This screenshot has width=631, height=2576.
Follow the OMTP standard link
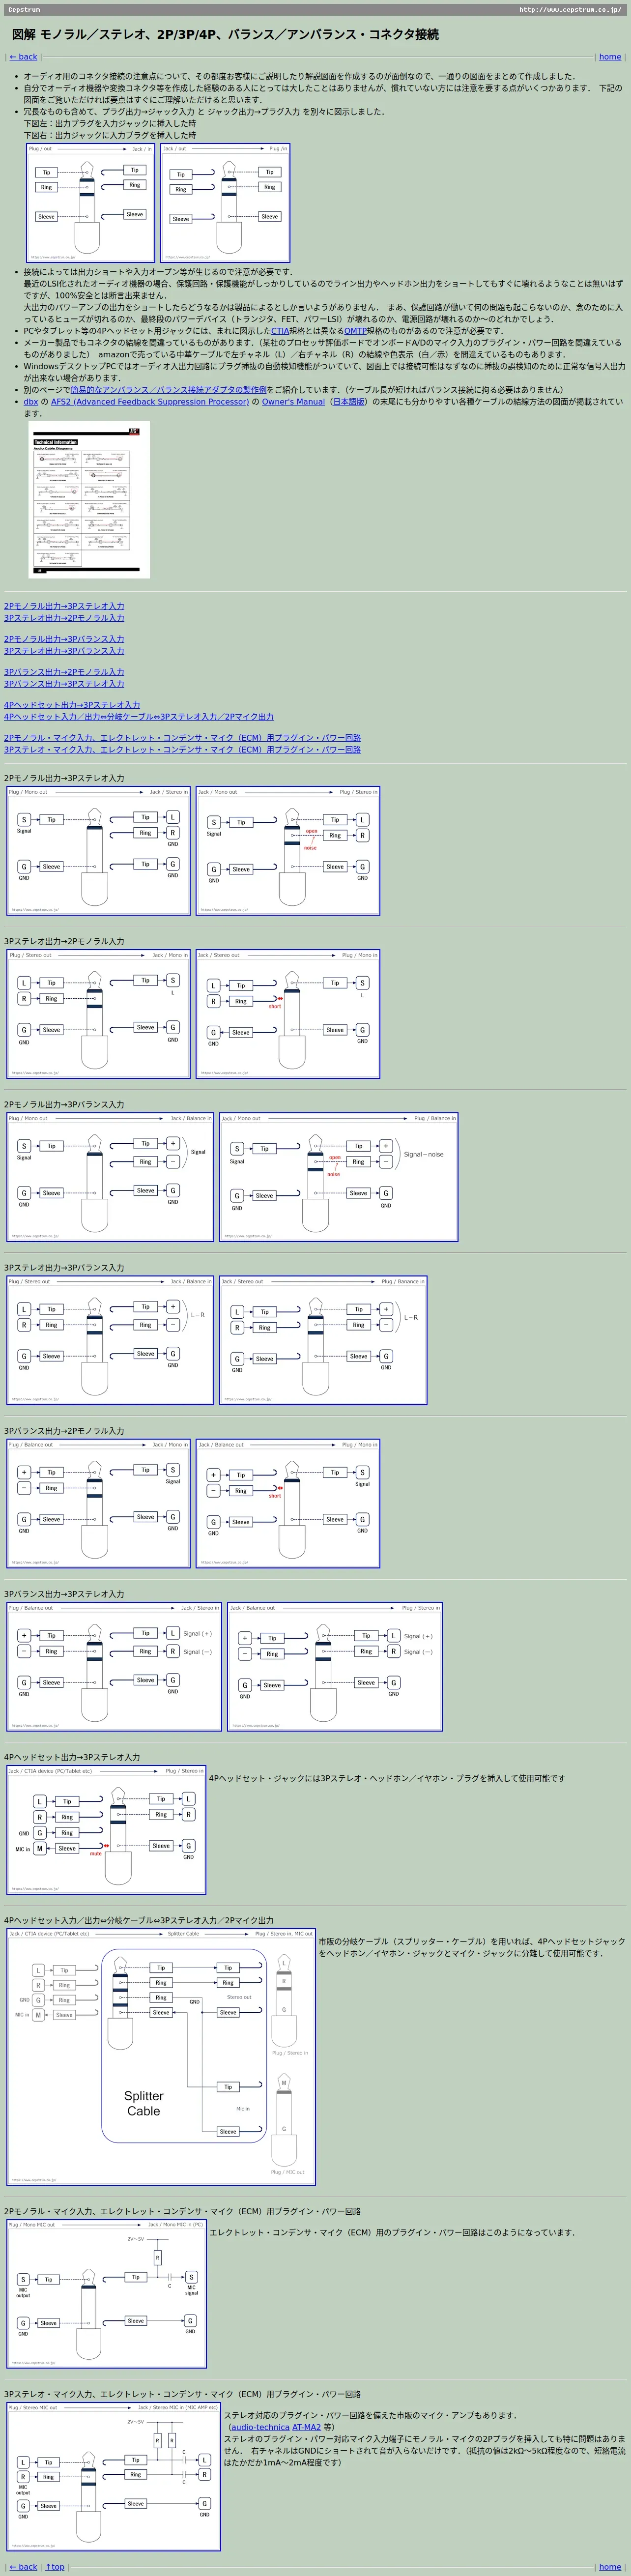click(355, 331)
